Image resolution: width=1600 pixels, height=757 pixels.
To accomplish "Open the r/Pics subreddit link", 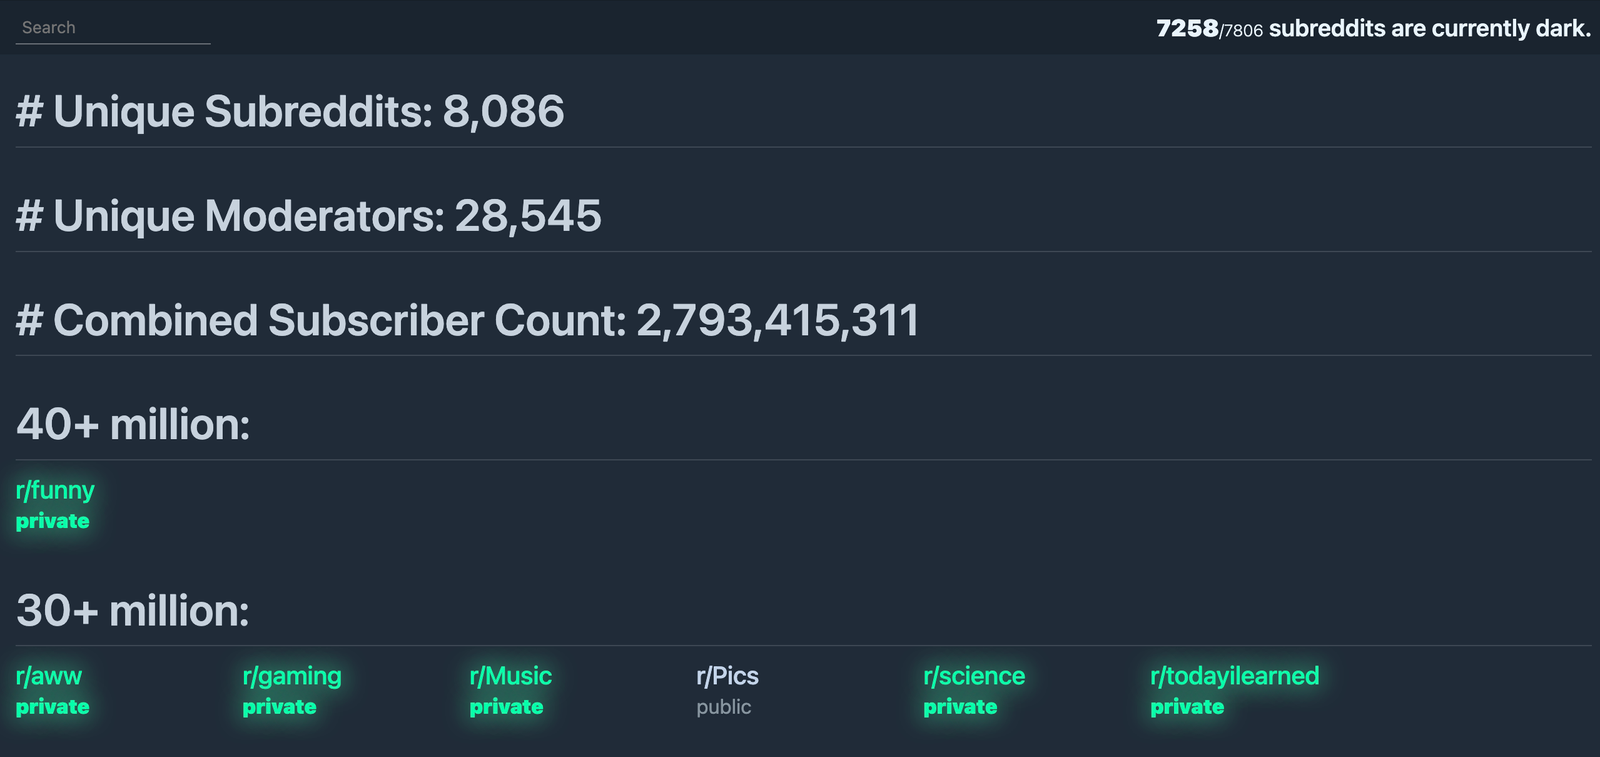I will point(728,676).
